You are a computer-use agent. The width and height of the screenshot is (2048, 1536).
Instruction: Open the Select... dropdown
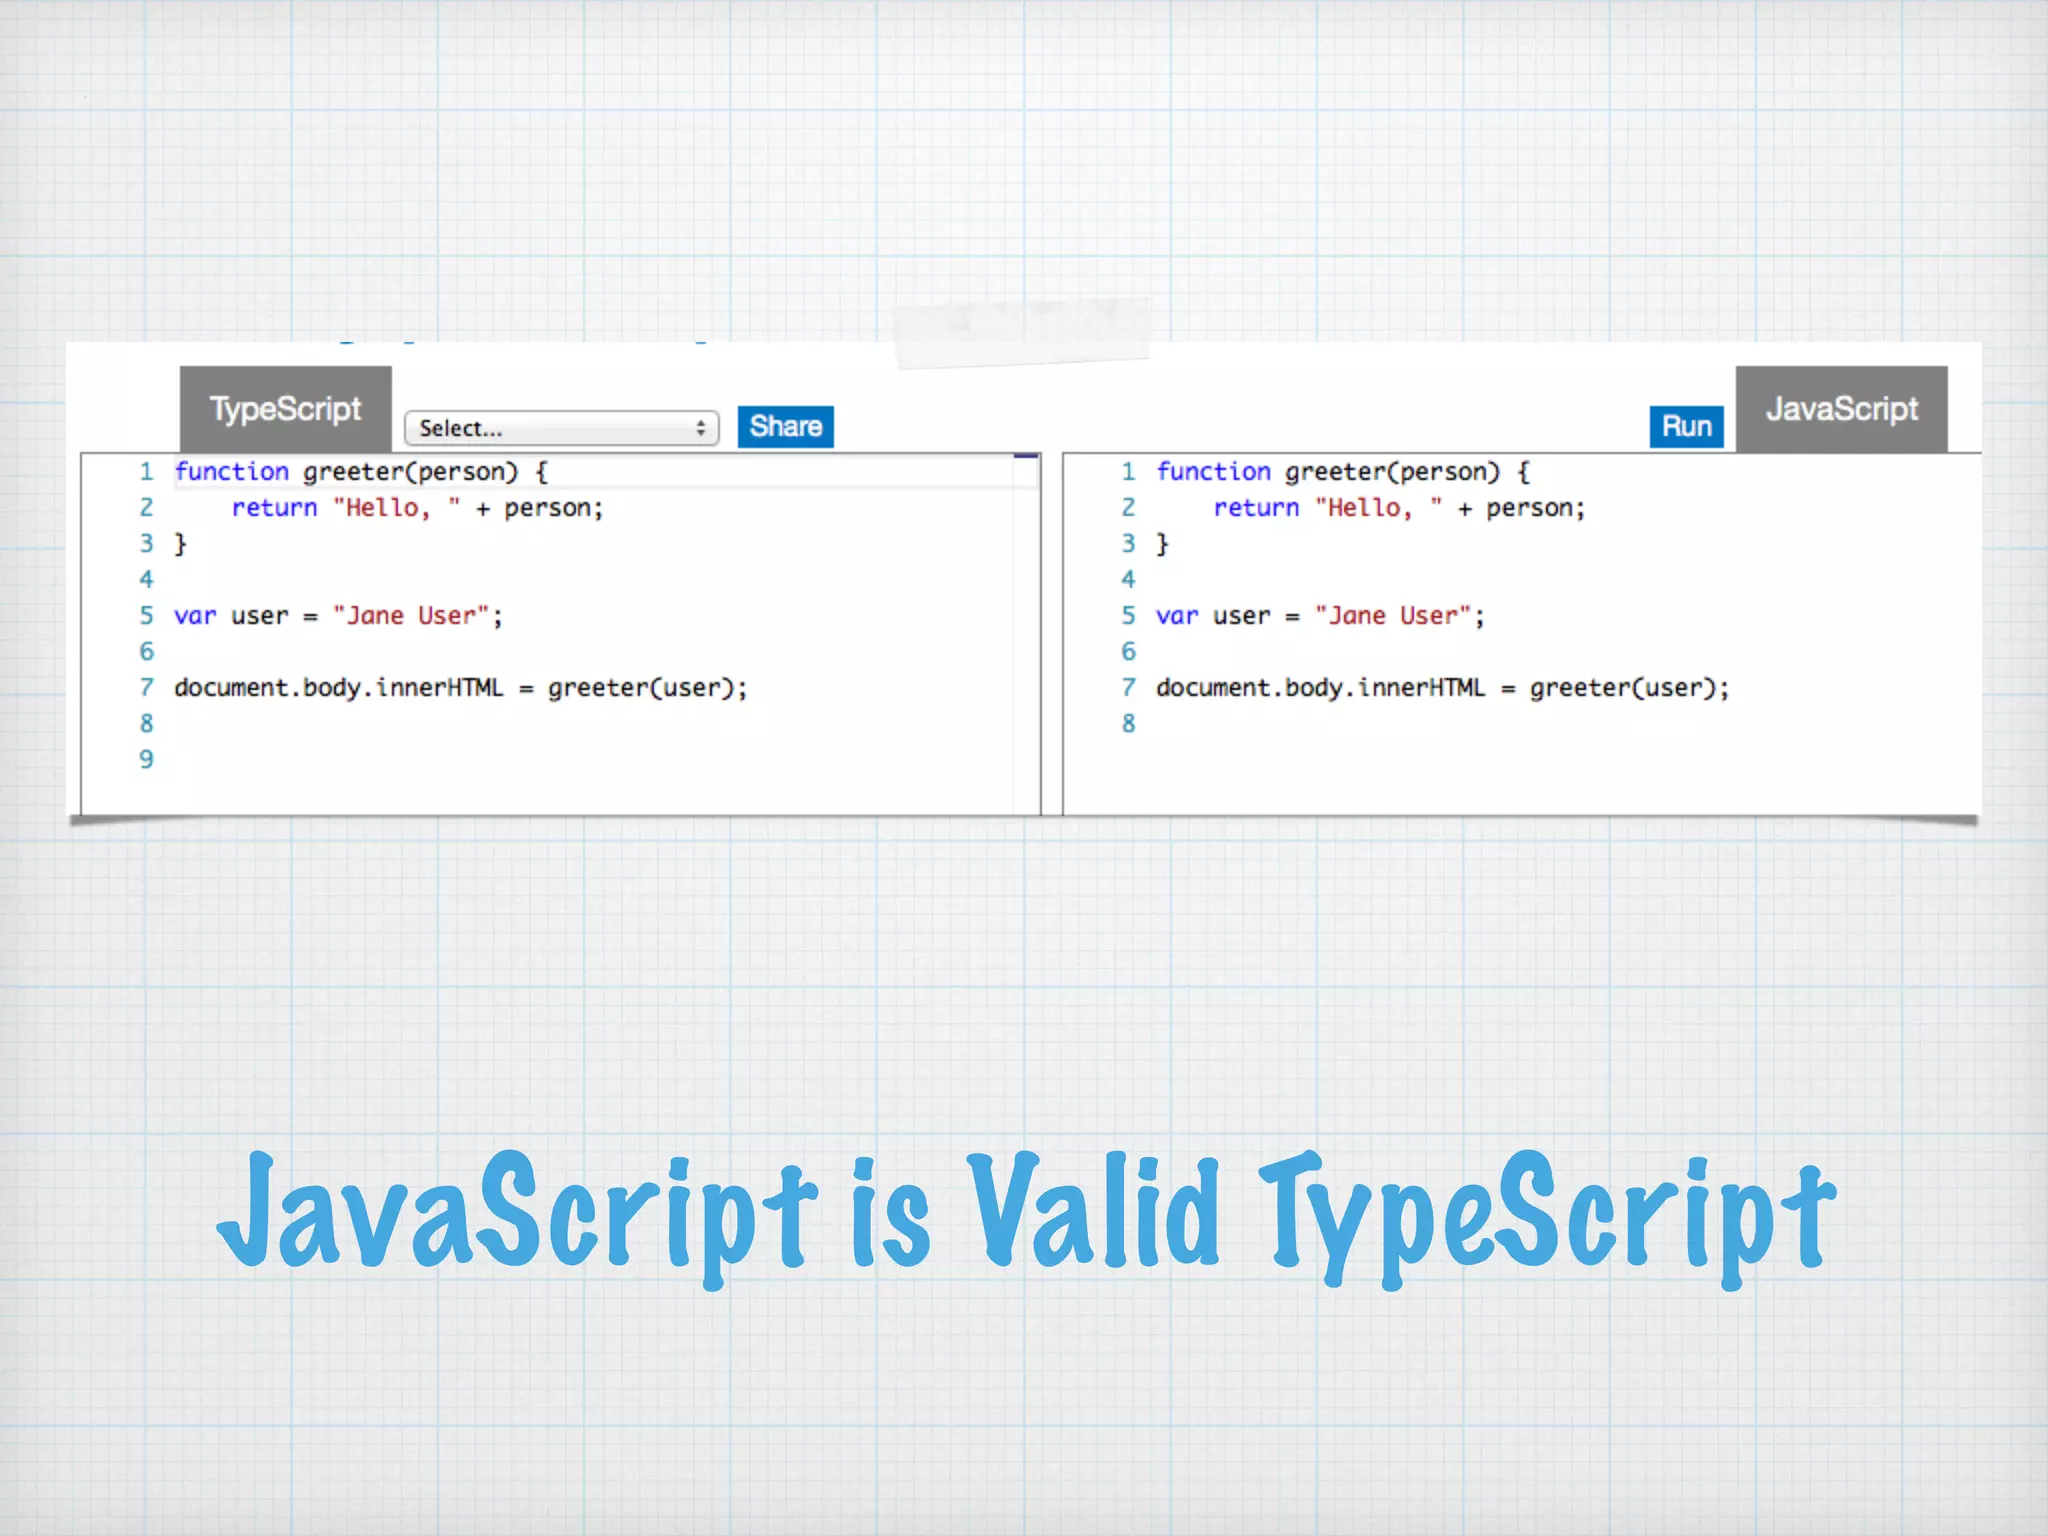coord(561,428)
